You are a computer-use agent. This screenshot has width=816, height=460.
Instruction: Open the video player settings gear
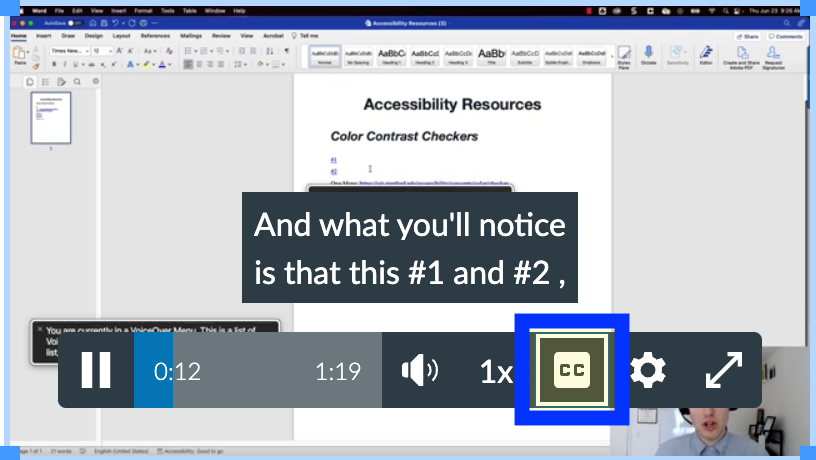point(647,370)
